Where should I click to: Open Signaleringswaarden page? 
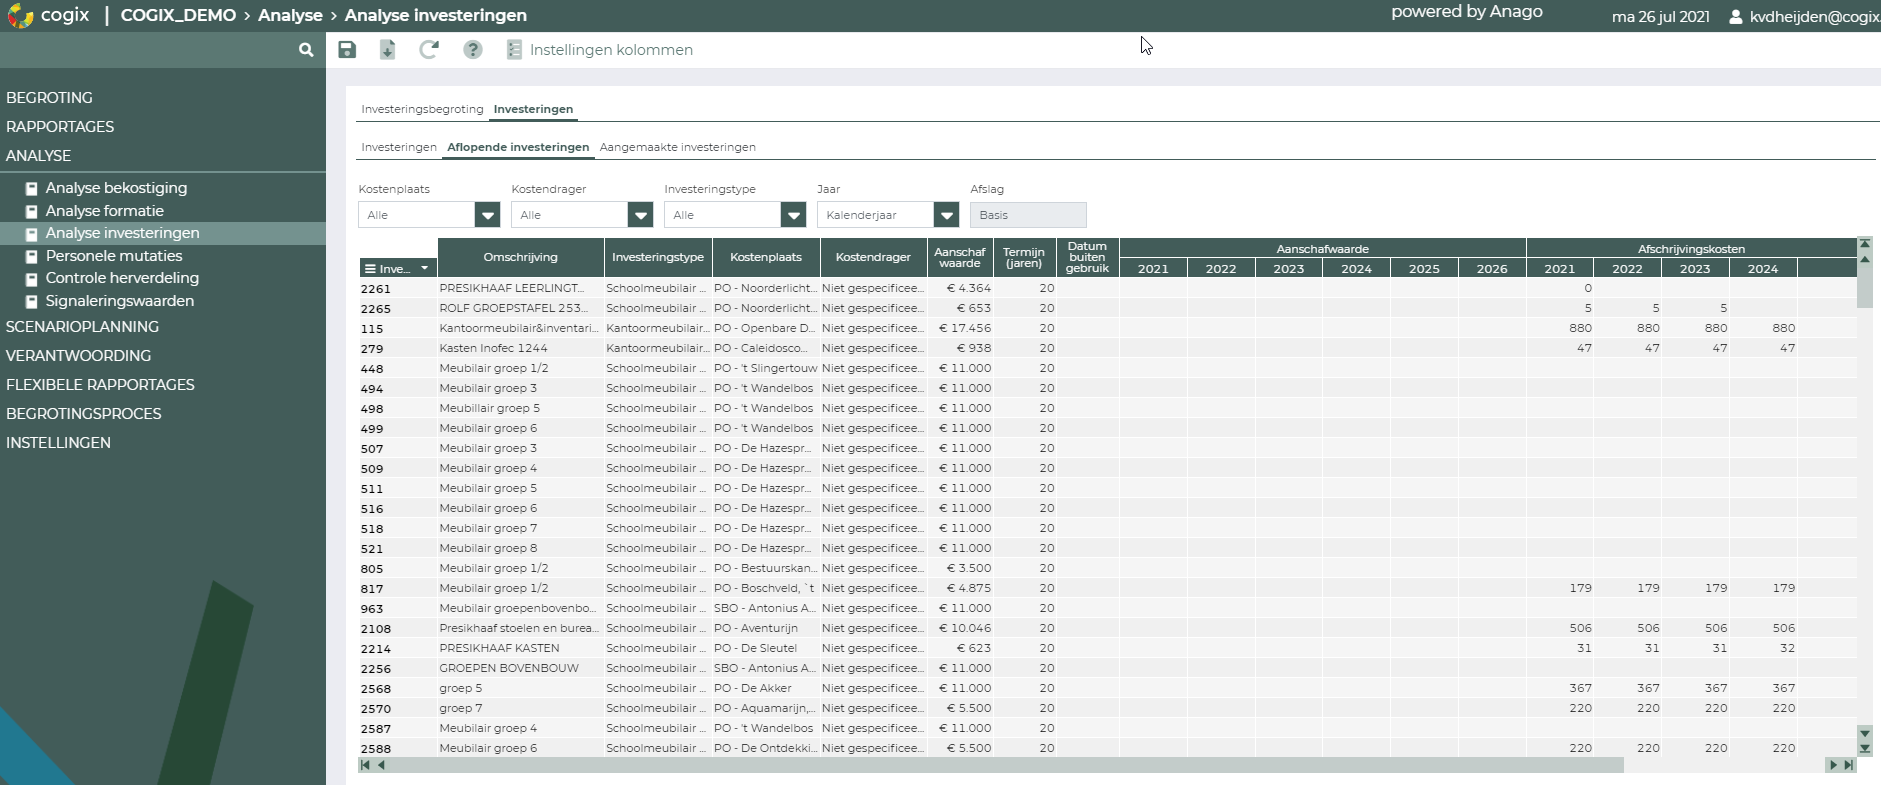tap(119, 301)
